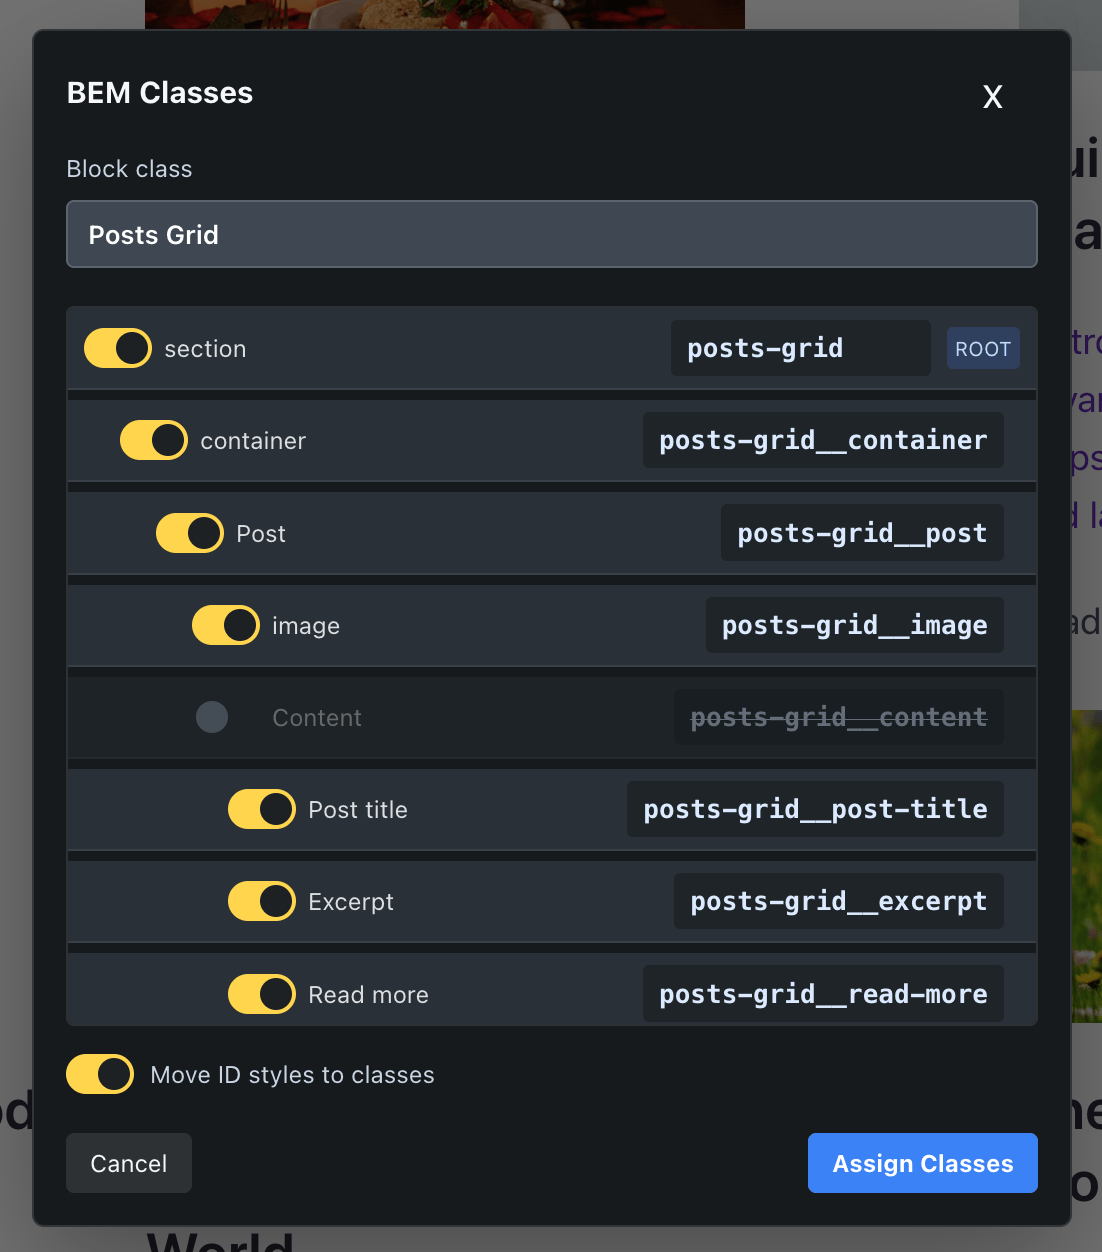The height and width of the screenshot is (1252, 1102).
Task: Click the disabled posts-grid__content class field
Action: click(x=839, y=717)
